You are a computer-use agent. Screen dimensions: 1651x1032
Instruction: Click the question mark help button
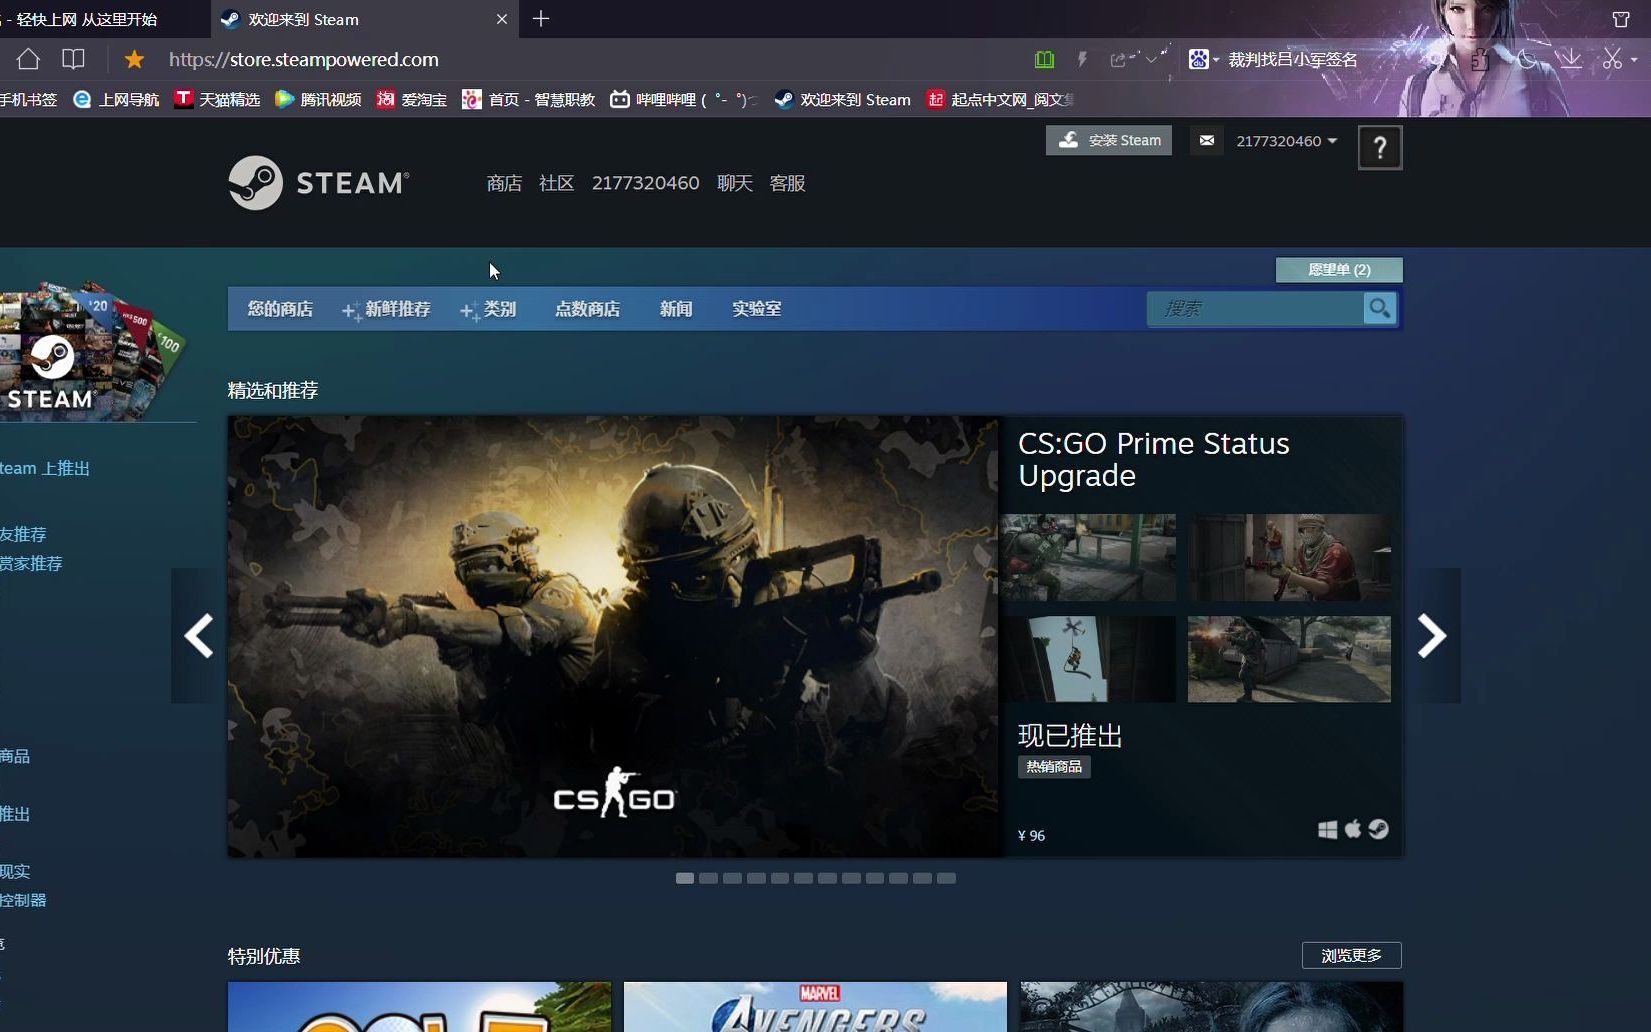pyautogui.click(x=1380, y=148)
